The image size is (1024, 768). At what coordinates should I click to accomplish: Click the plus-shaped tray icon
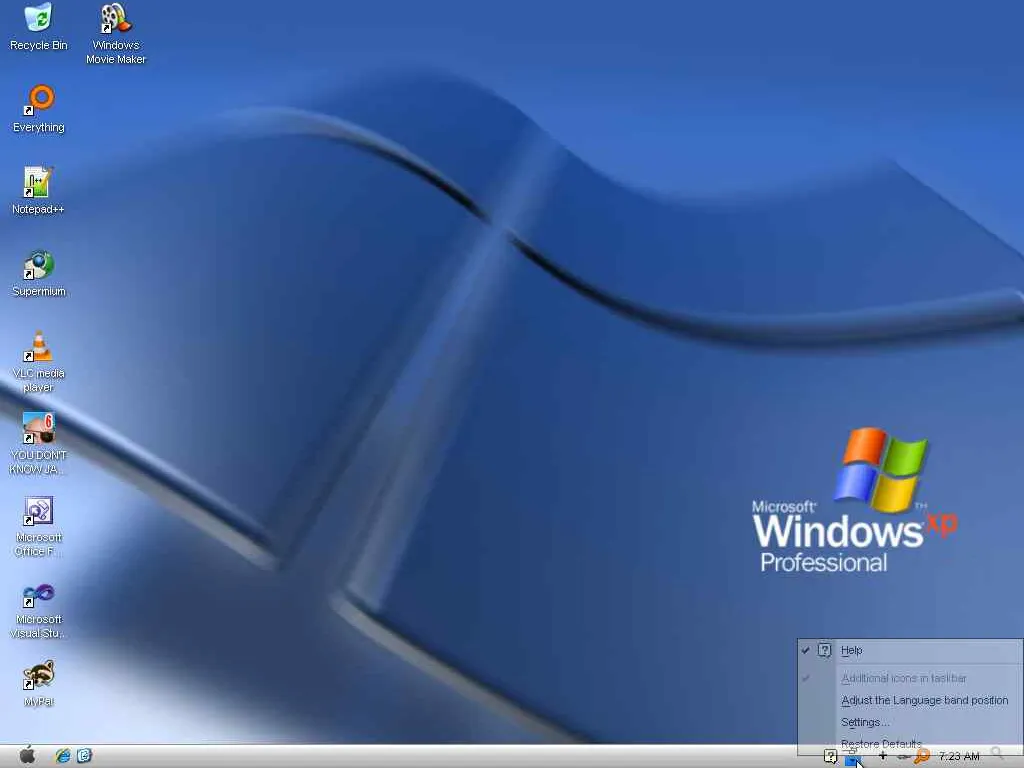(x=883, y=756)
